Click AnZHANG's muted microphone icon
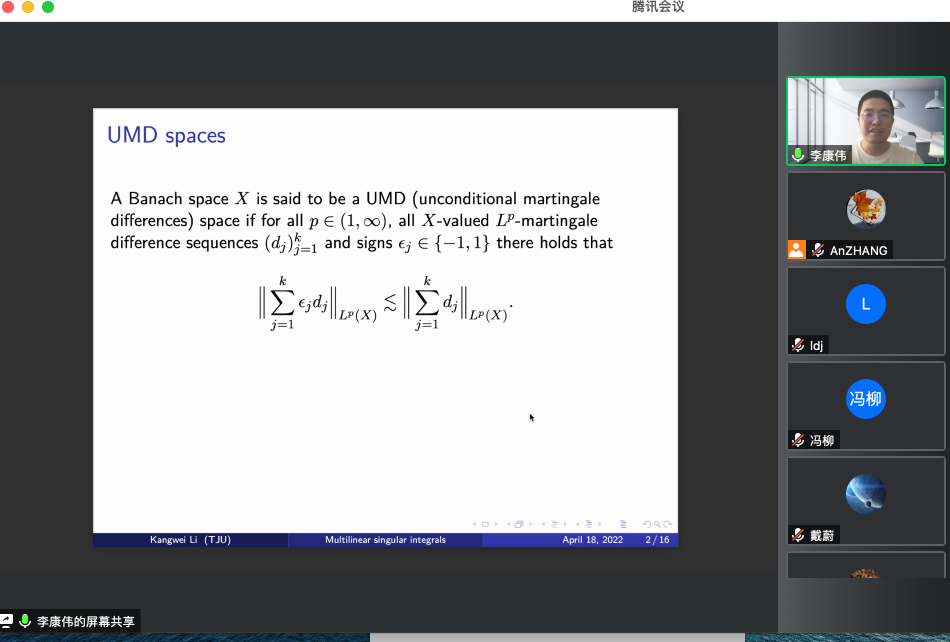 coord(818,250)
